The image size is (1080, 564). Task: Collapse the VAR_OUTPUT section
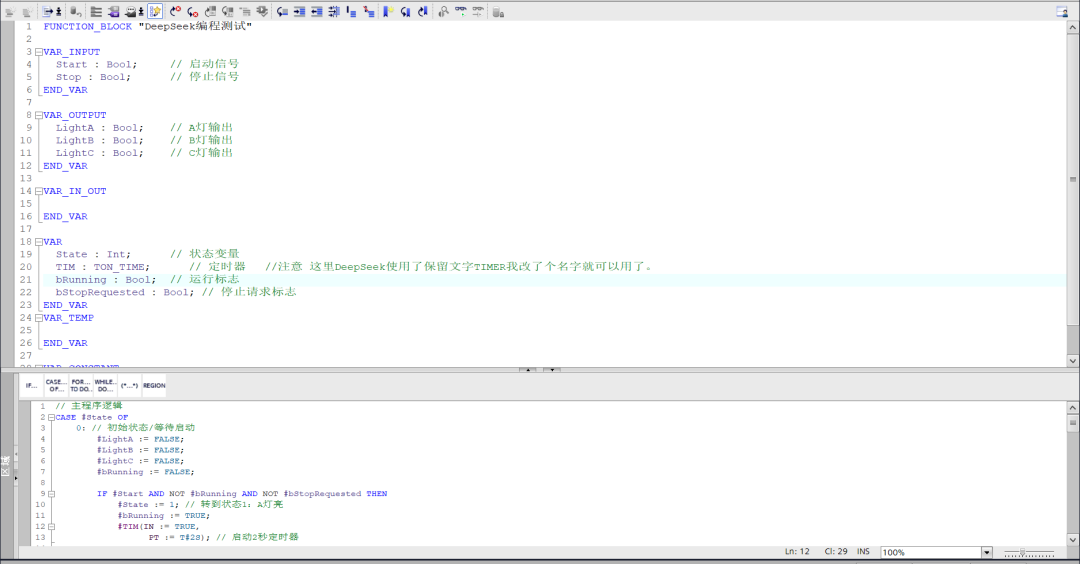[x=39, y=115]
